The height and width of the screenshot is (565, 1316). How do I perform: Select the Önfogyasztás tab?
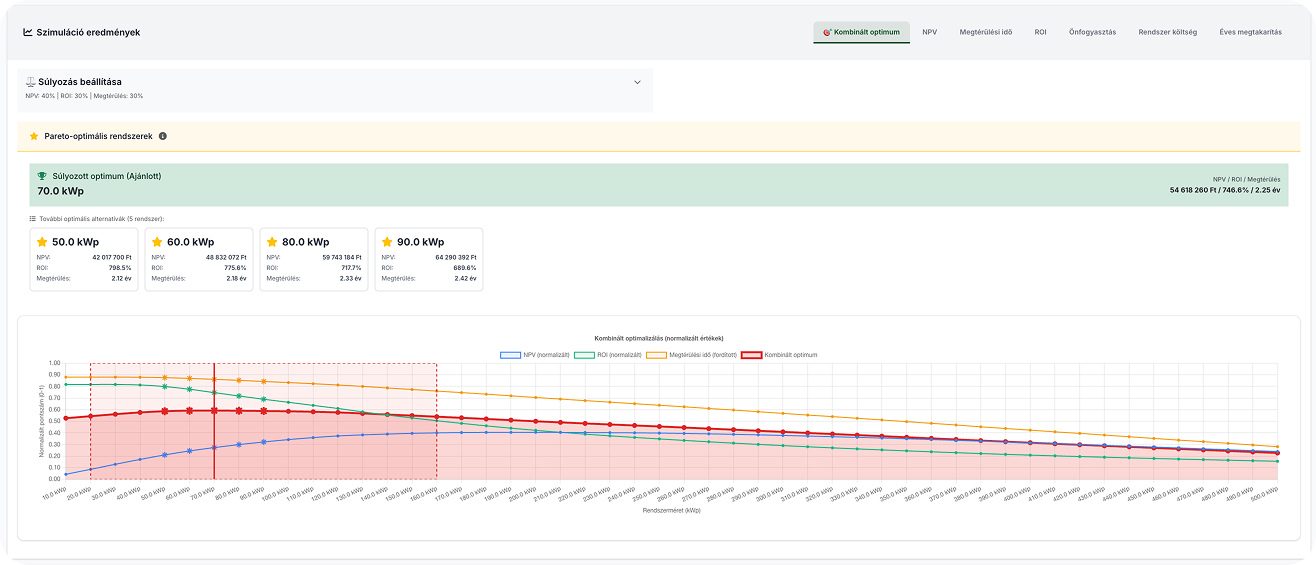pyautogui.click(x=1092, y=32)
